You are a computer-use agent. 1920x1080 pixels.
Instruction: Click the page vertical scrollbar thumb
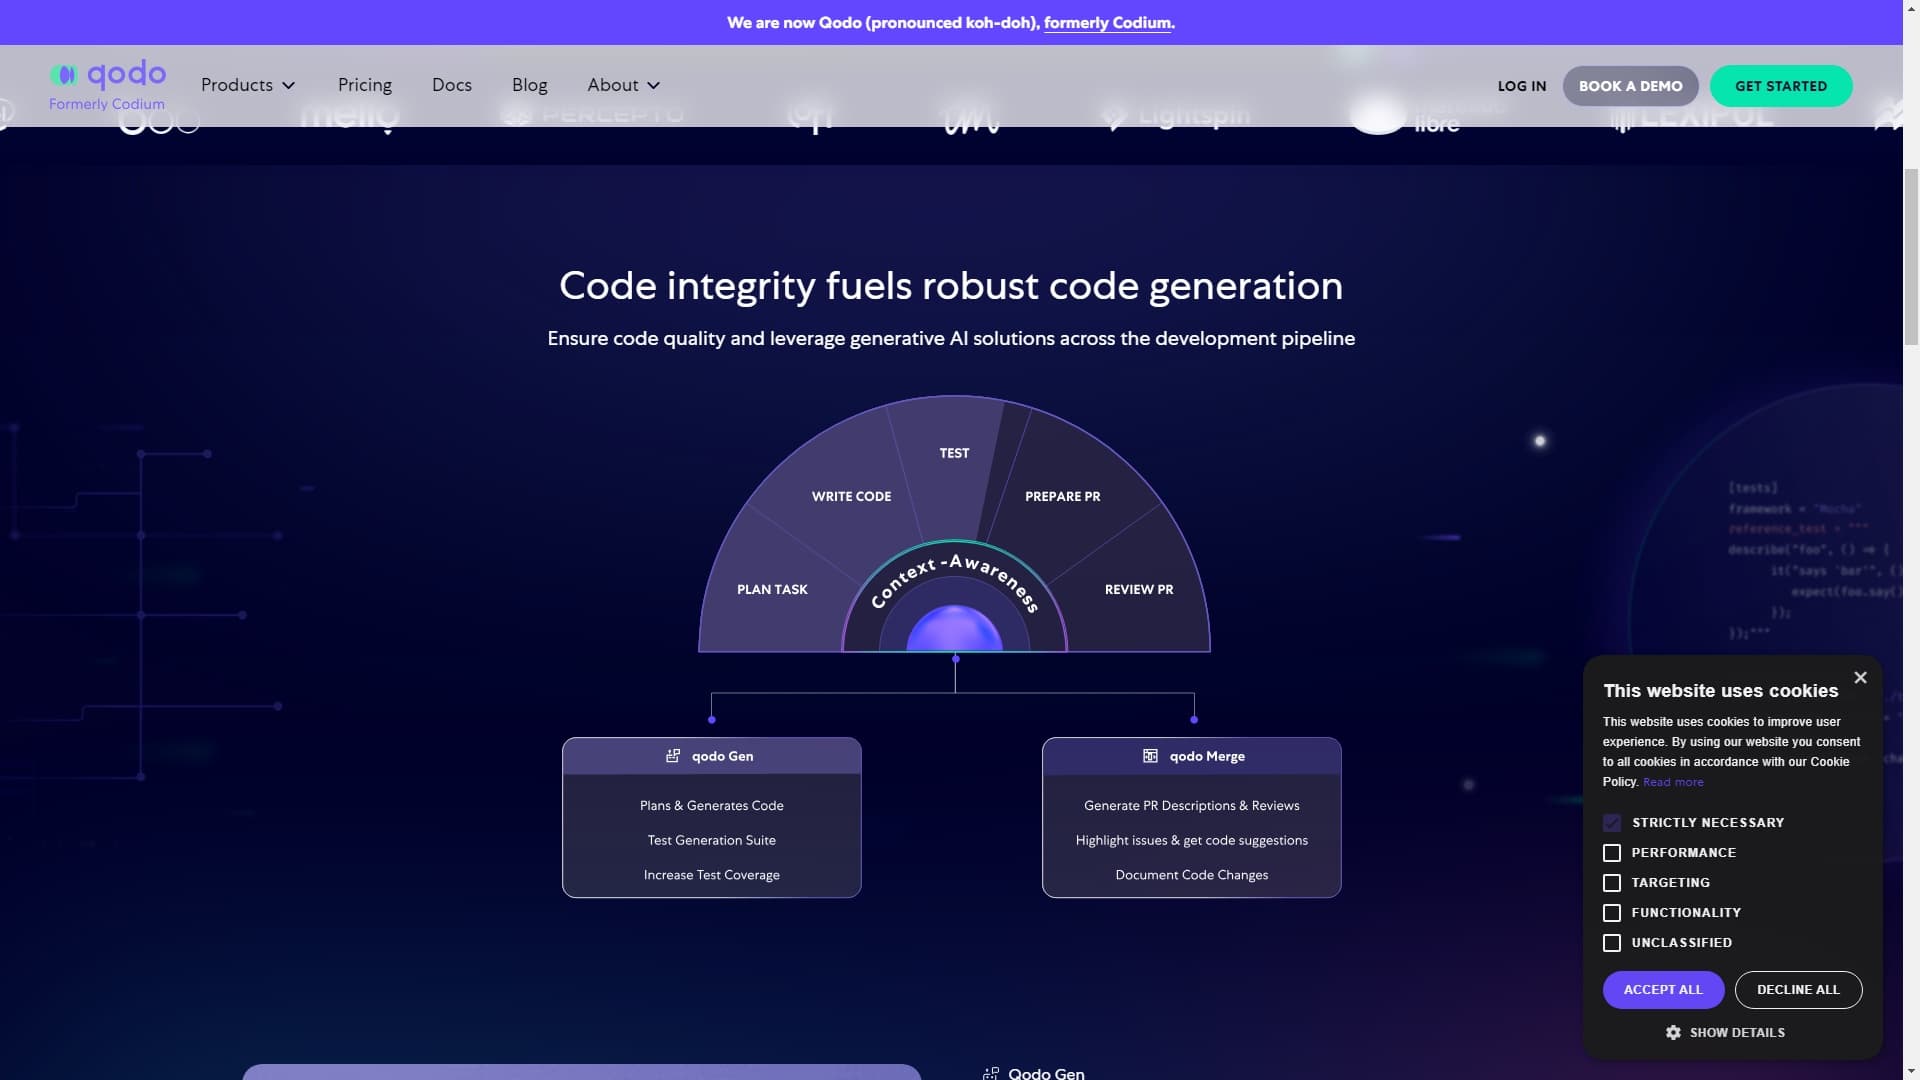(1911, 257)
